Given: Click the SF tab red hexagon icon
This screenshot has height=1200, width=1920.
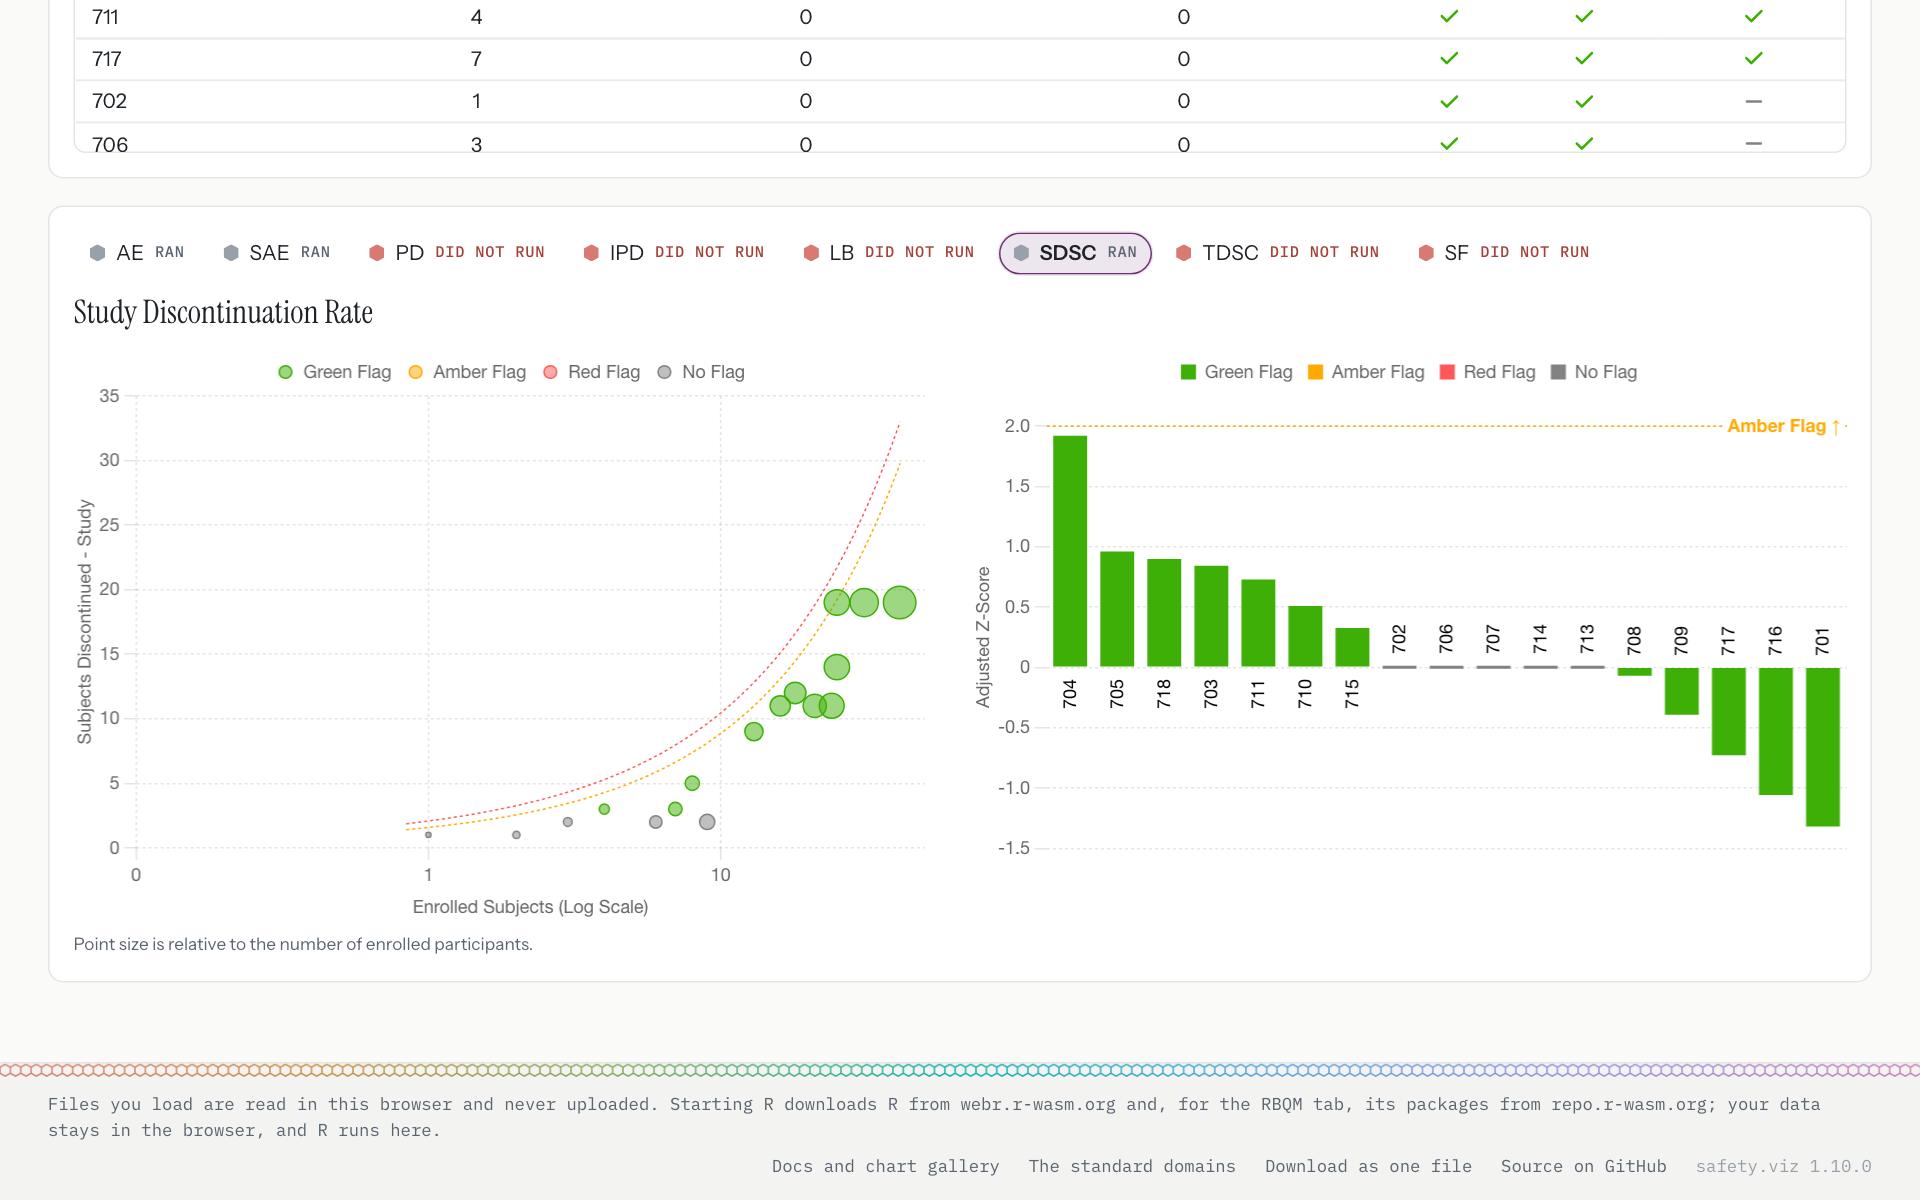Looking at the screenshot, I should 1426,253.
